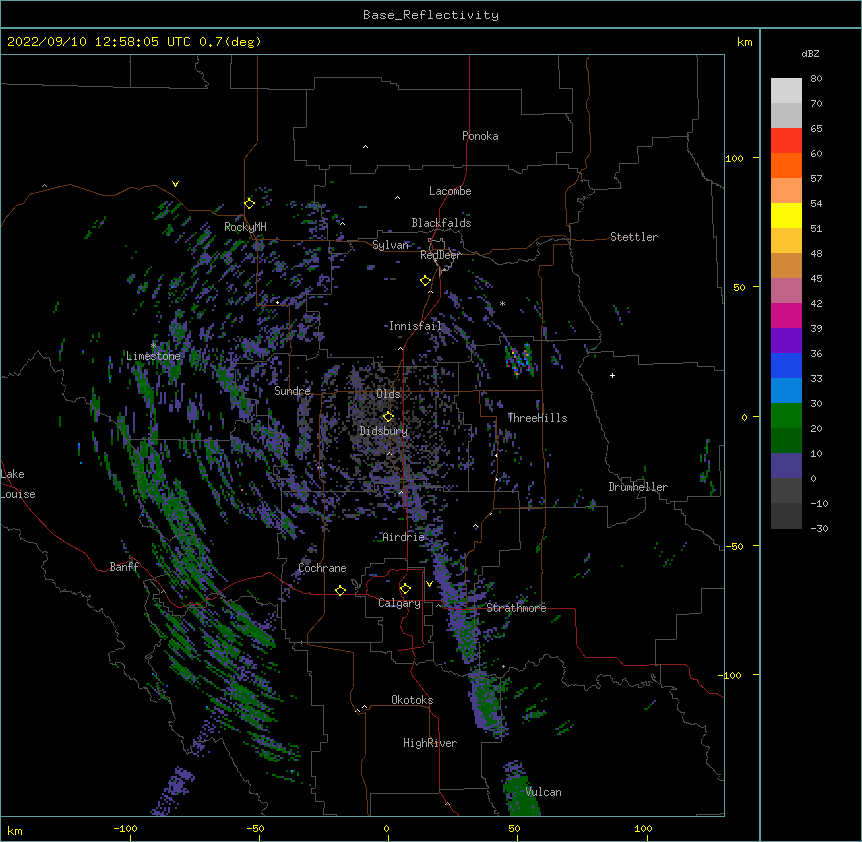Viewport: 862px width, 842px height.
Task: Click the ThreeHills label
Action: 537,418
